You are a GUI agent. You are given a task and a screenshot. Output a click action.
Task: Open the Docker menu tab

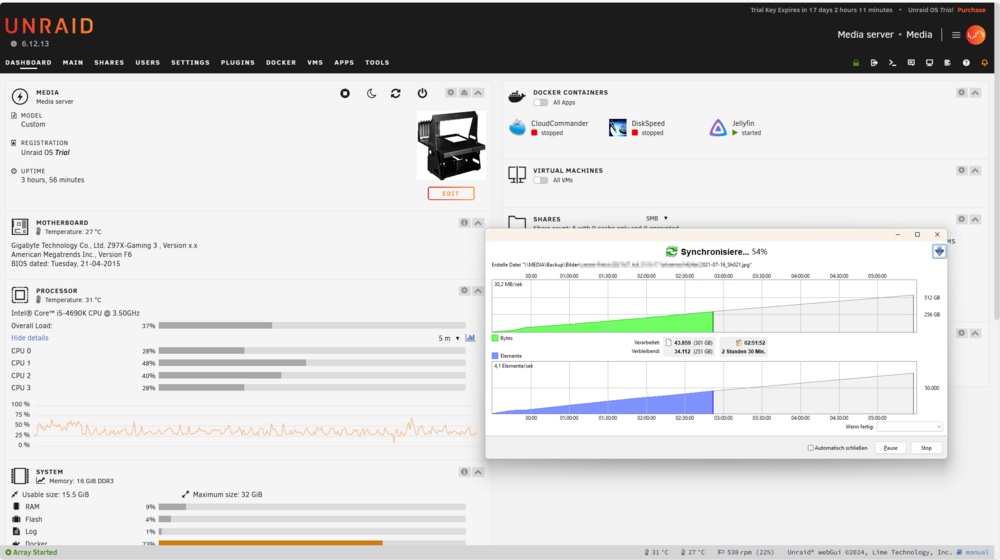tap(281, 63)
